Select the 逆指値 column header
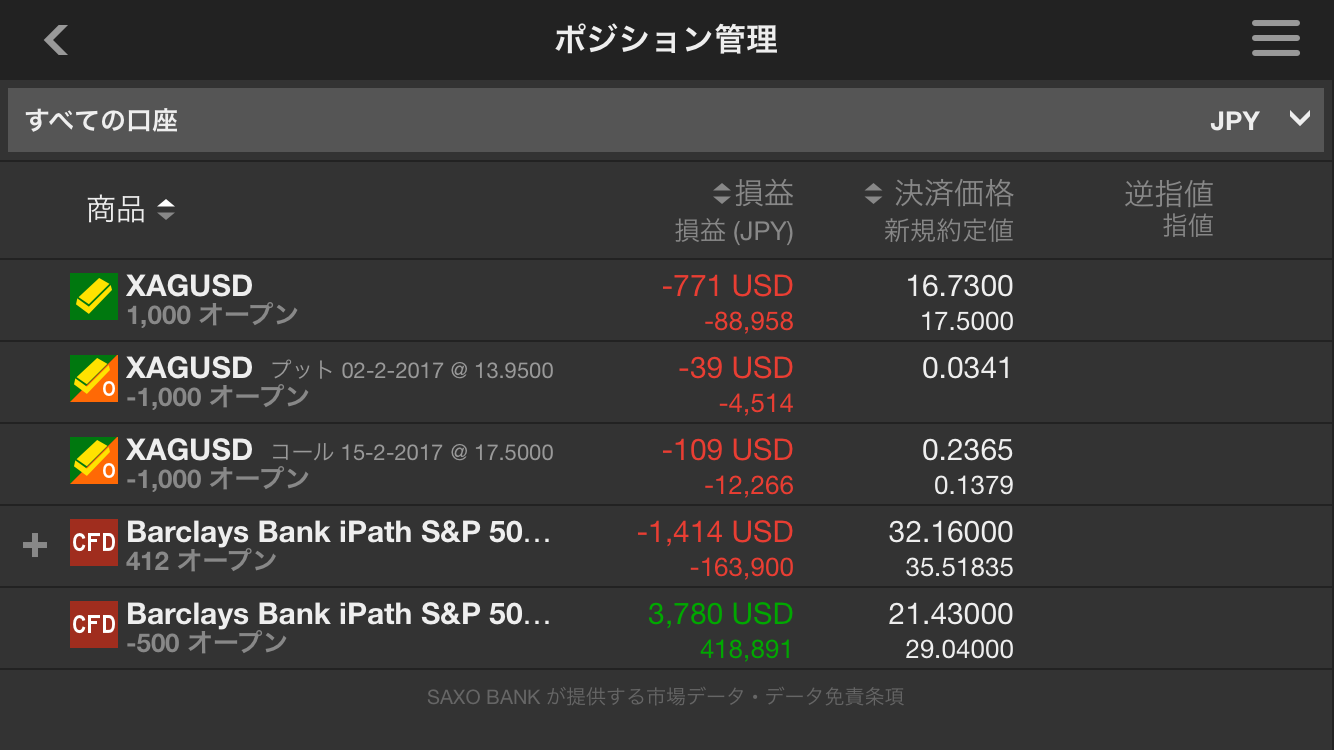The height and width of the screenshot is (750, 1334). point(1168,193)
